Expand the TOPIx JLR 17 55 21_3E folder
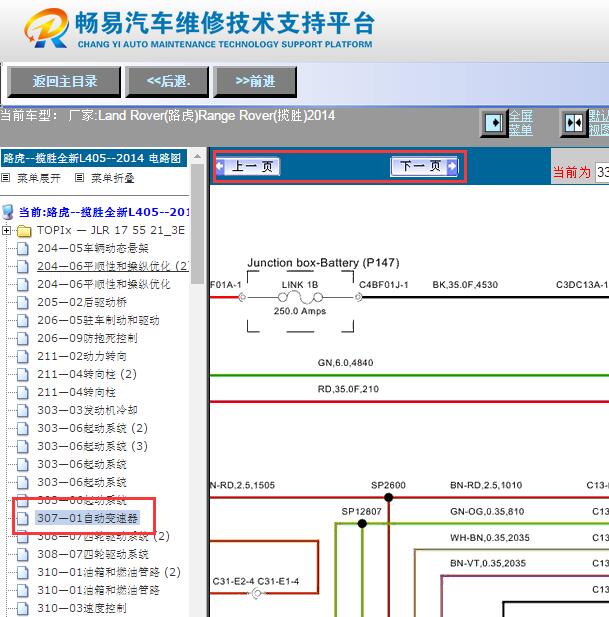609x617 pixels. (6, 230)
